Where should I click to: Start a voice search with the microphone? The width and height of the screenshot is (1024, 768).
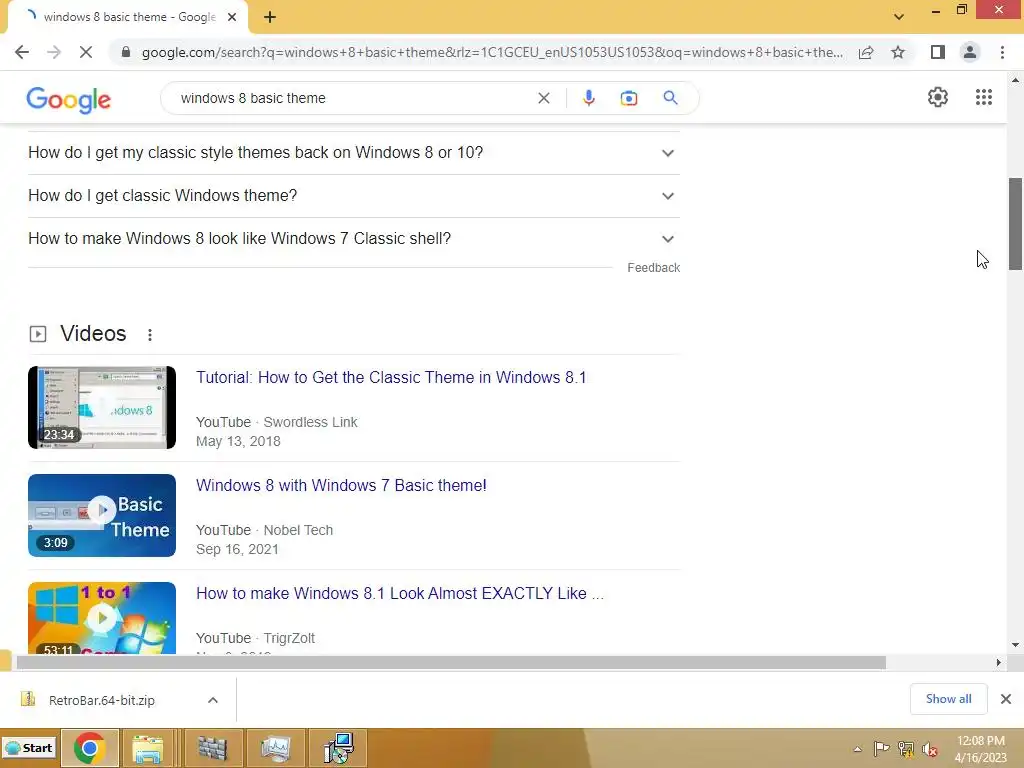588,98
